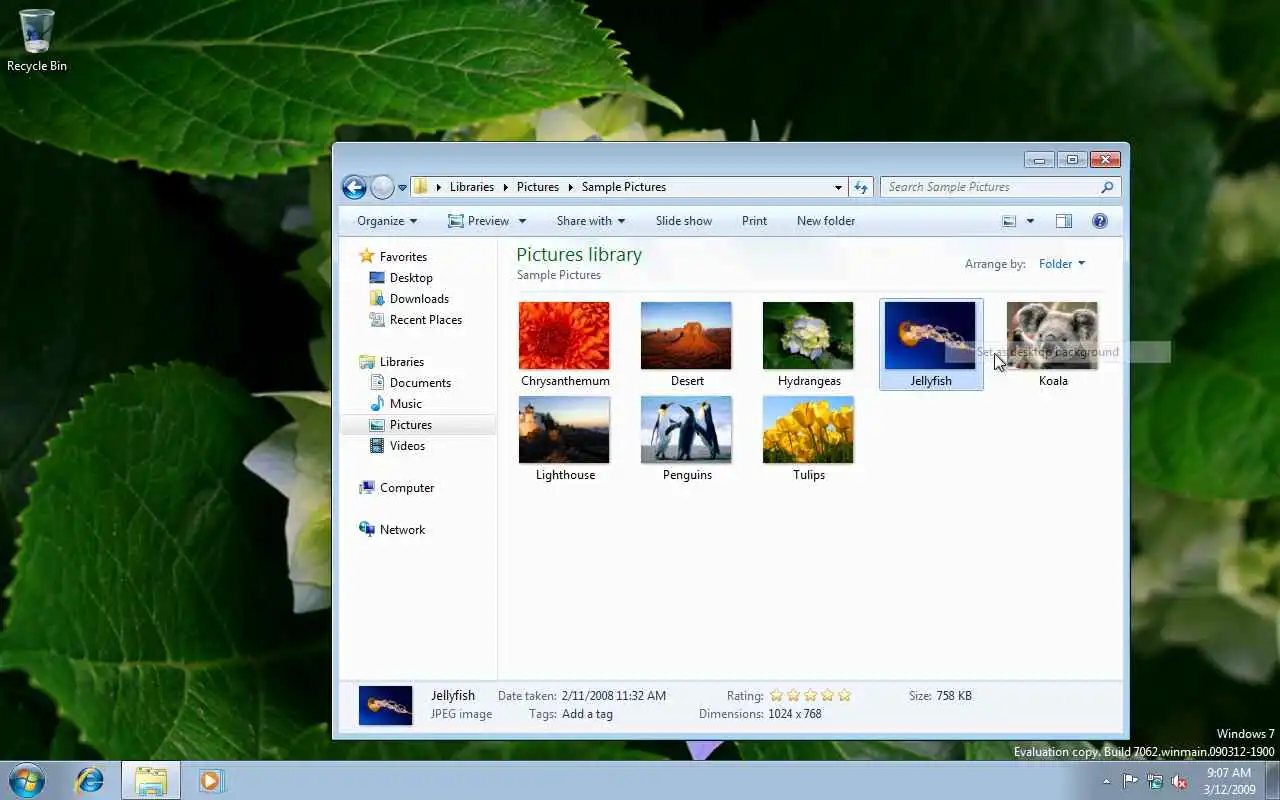
Task: Open the clock showing 9:07 AM
Action: click(1230, 781)
